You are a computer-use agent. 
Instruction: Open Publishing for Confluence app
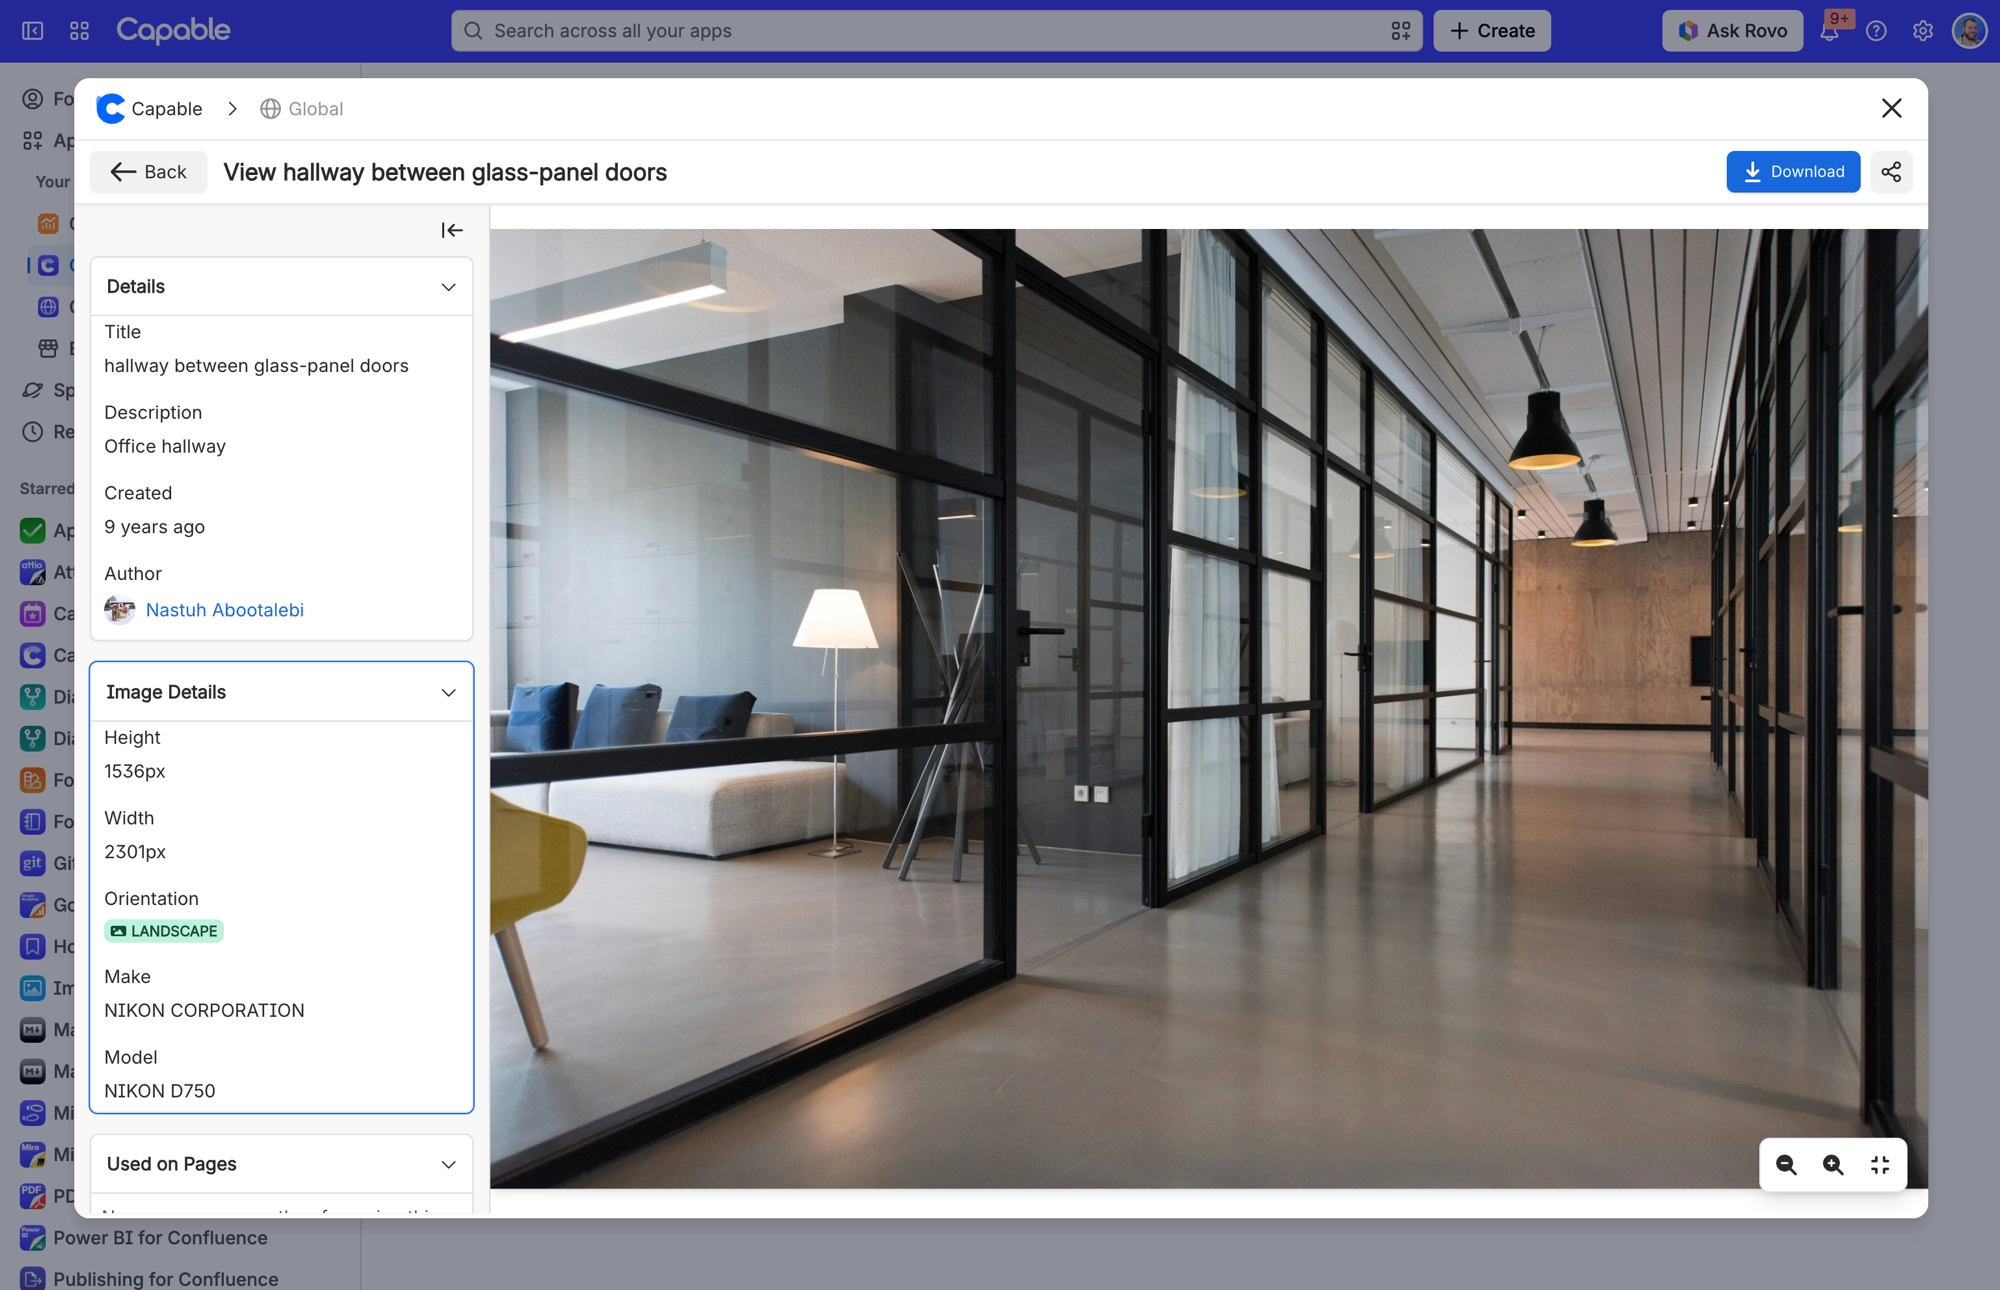click(x=150, y=1278)
